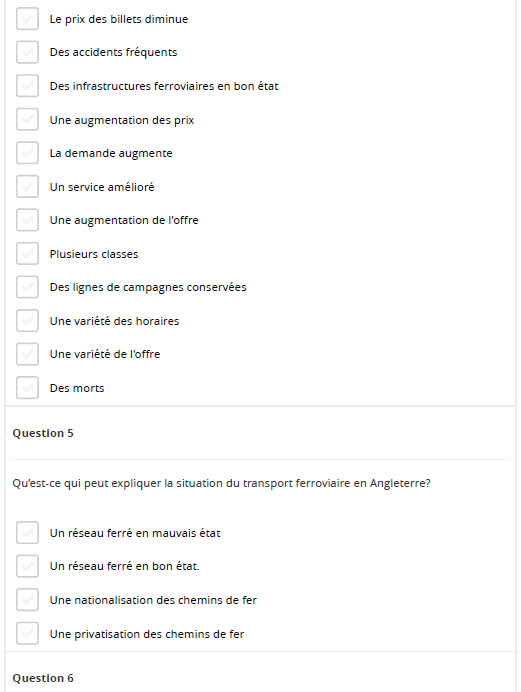Select 'Des infrastructures ferroviaires en bon état'
Screen dimensions: 521x692
pyautogui.click(x=27, y=86)
